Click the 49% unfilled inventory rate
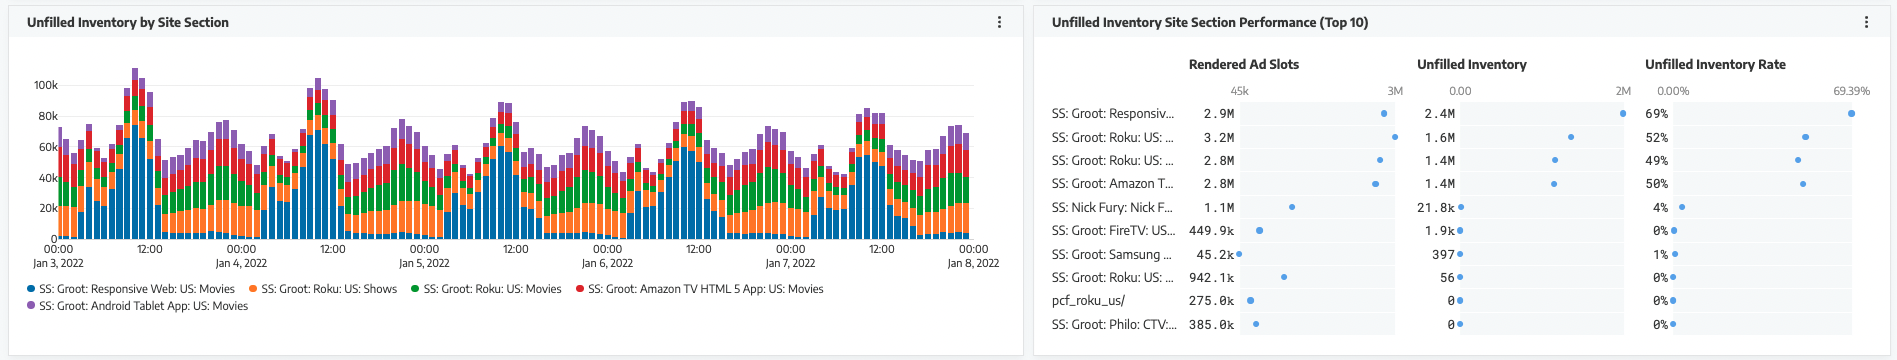1897x360 pixels. pos(1657,161)
